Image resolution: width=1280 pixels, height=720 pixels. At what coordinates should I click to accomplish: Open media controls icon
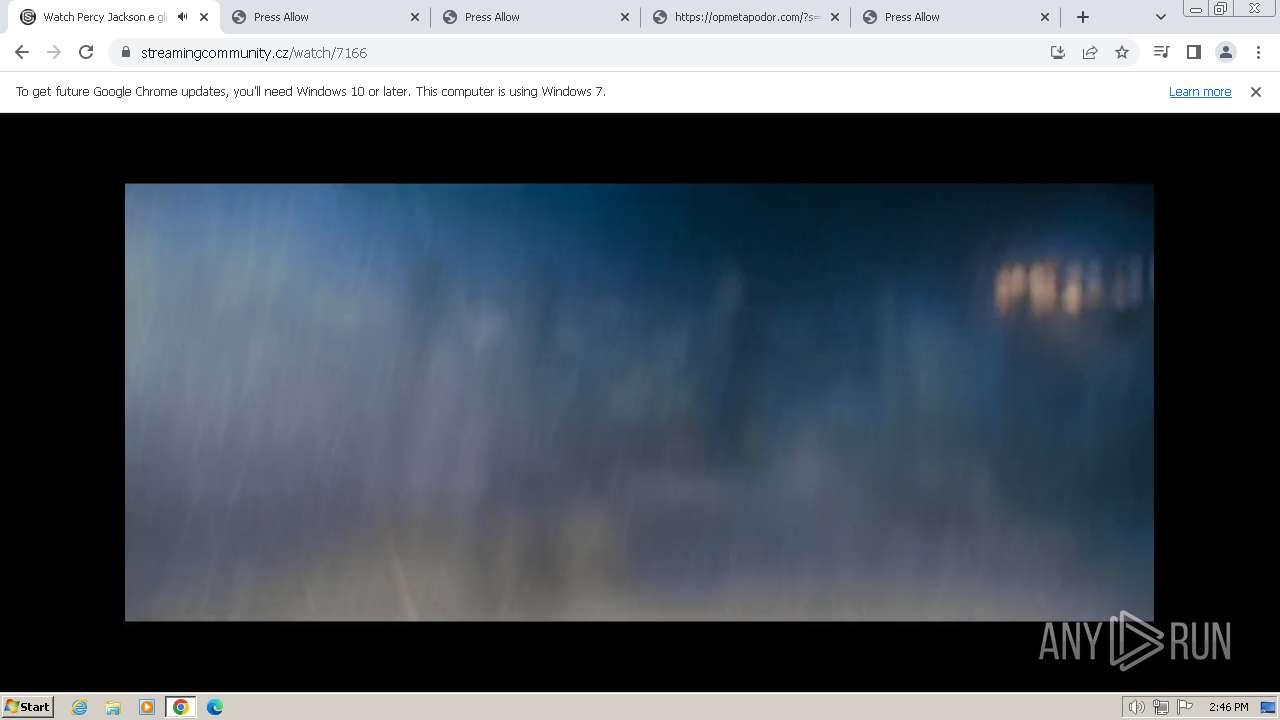1161,52
